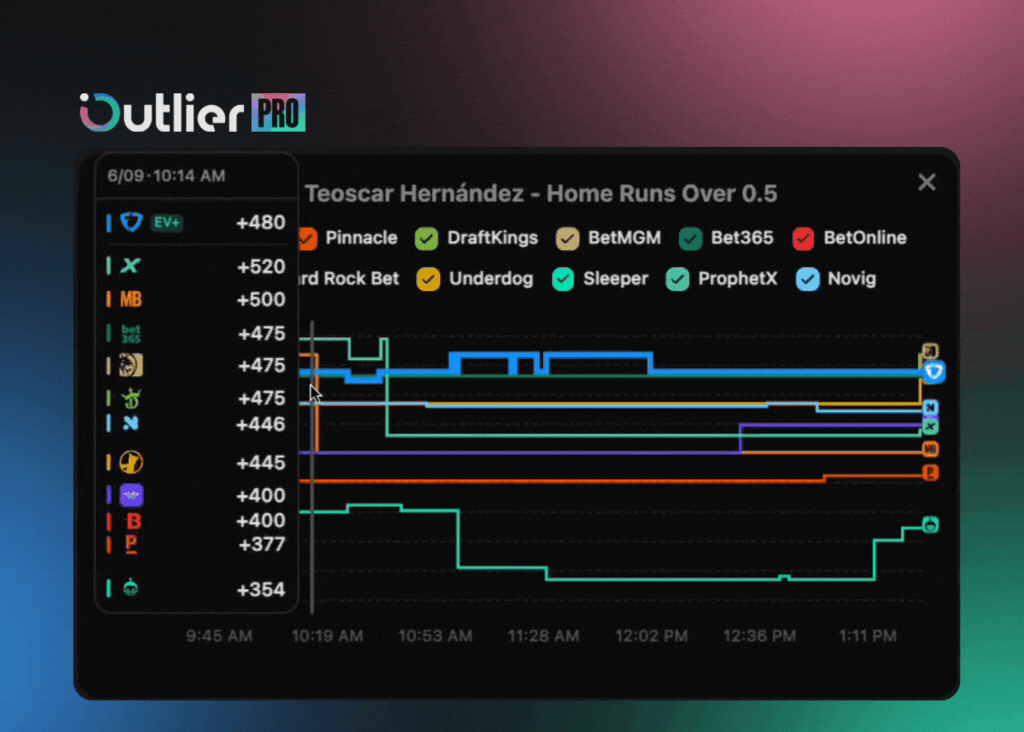Screen dimensions: 1024x732
Task: Click the Pinnacle marker at chart line end
Action: coord(931,472)
